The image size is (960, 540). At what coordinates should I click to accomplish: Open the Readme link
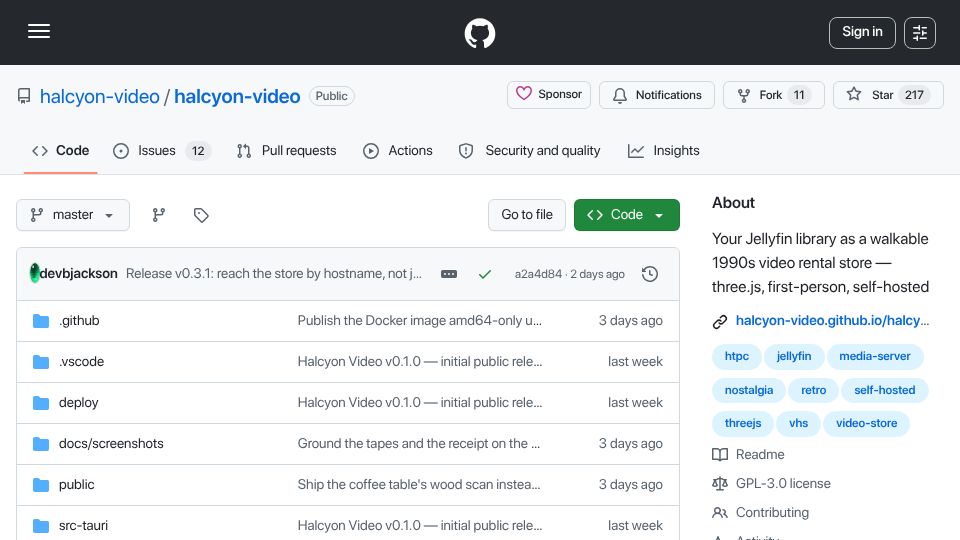(x=760, y=455)
